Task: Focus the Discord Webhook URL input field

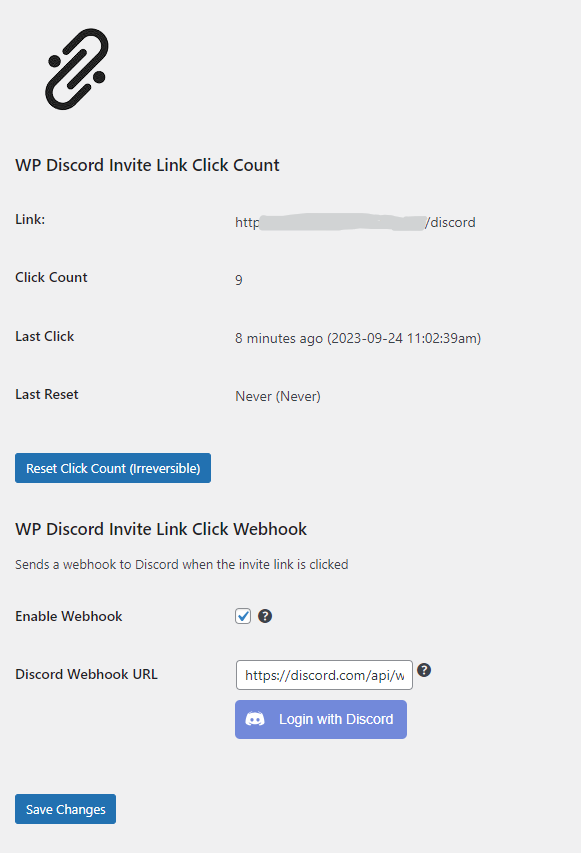Action: [x=324, y=675]
